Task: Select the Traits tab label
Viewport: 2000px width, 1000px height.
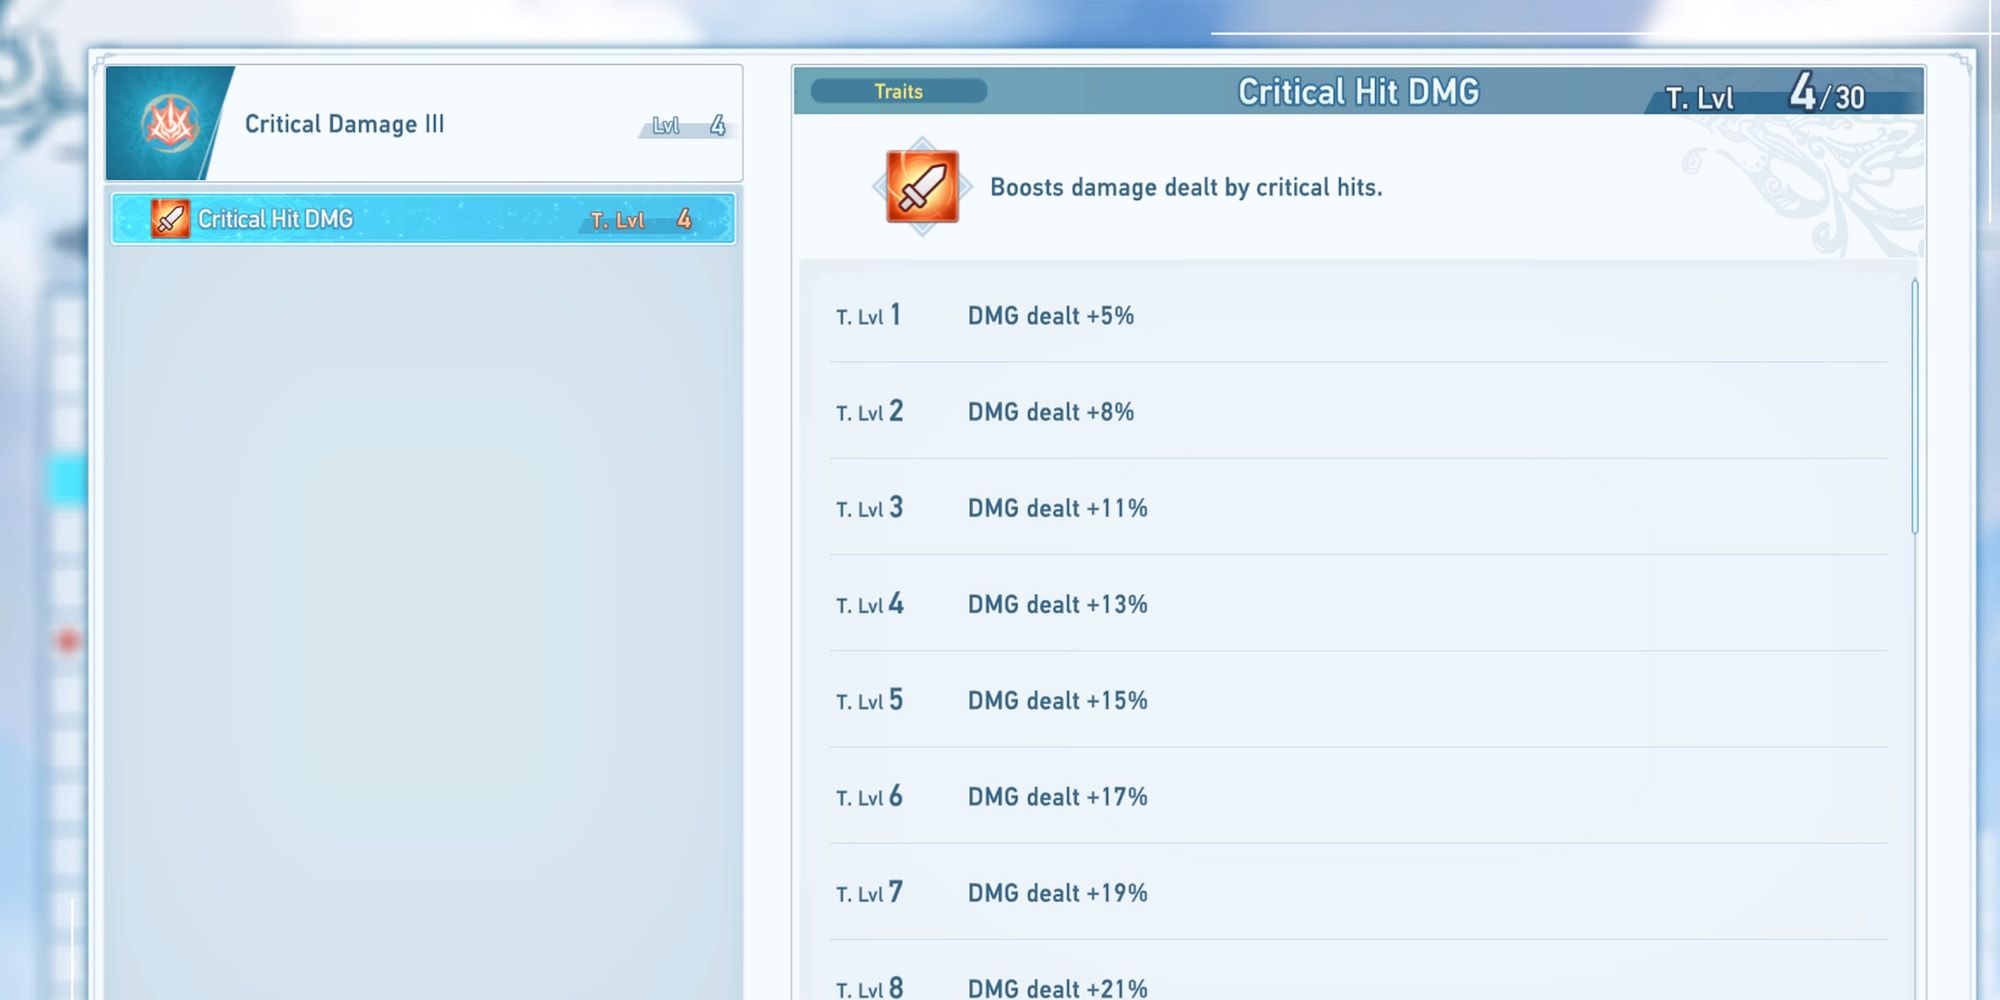Action: click(898, 91)
